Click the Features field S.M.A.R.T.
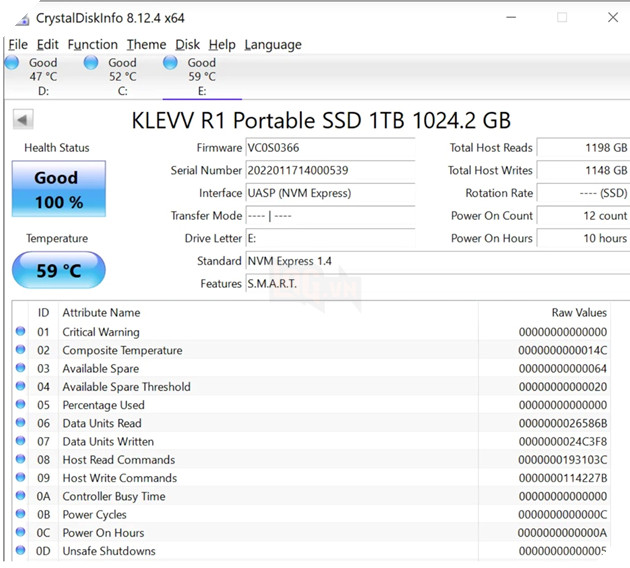 point(438,284)
